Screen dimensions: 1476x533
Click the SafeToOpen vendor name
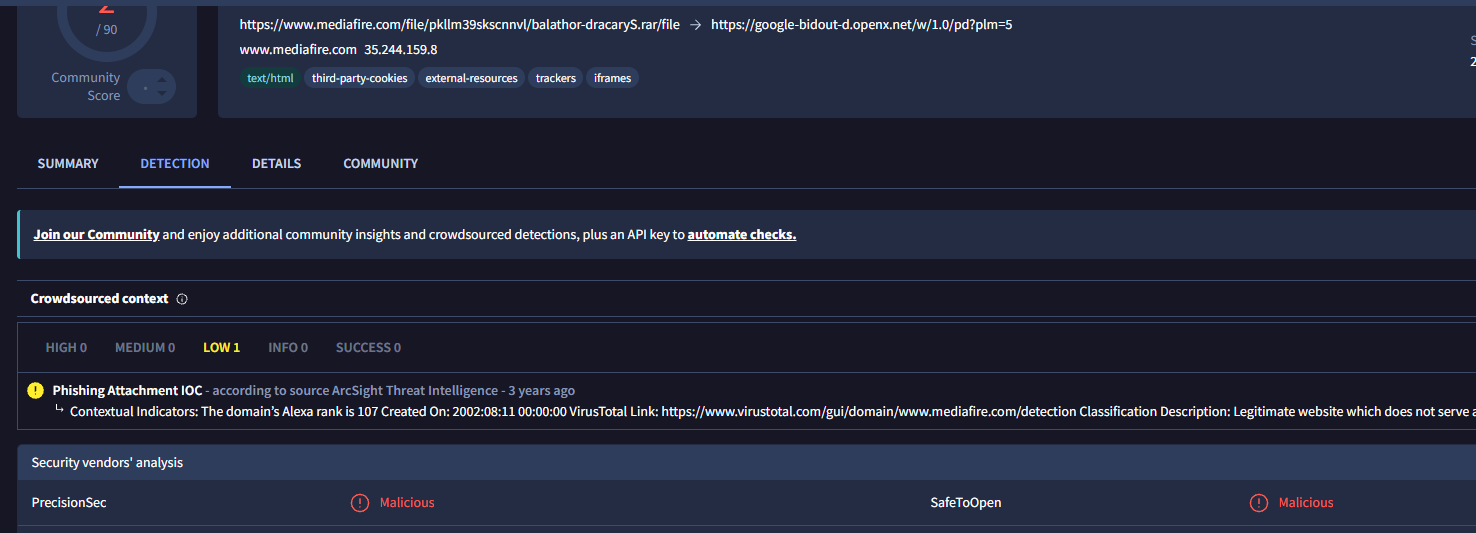pos(965,503)
